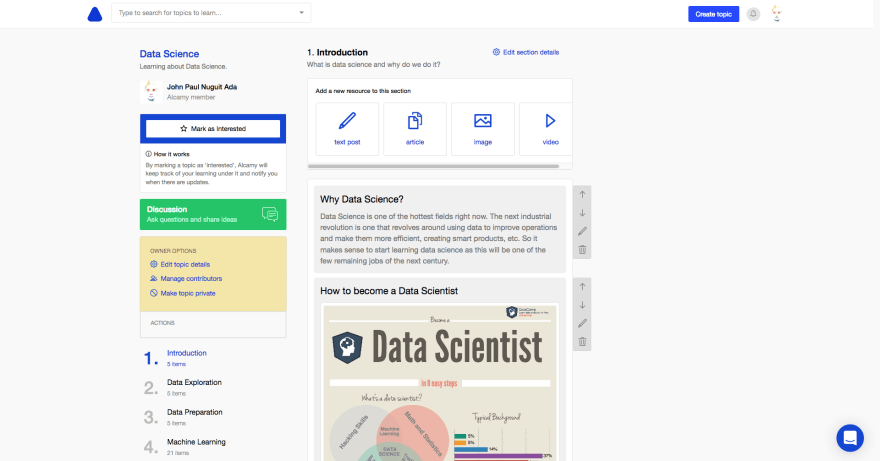Click the Edit section details gear icon
Viewport: 880px width, 461px height.
click(x=496, y=52)
